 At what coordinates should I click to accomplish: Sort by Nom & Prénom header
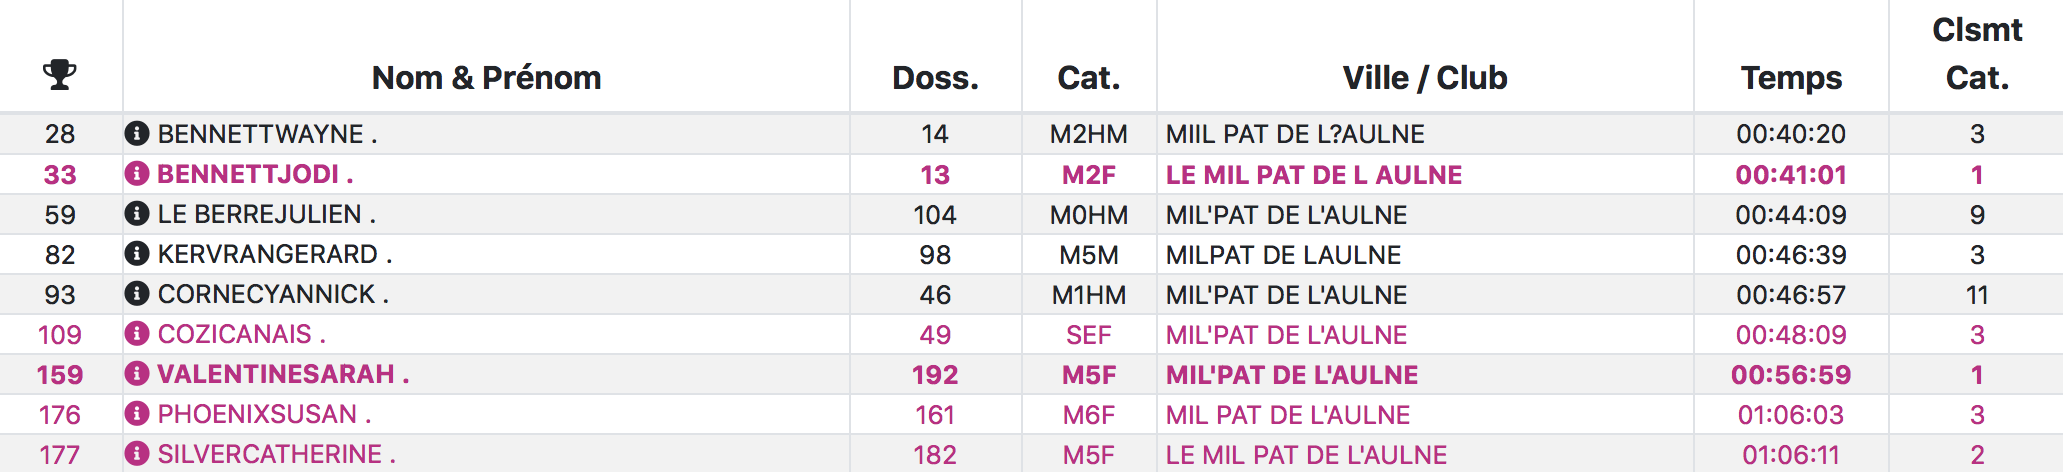tap(486, 78)
